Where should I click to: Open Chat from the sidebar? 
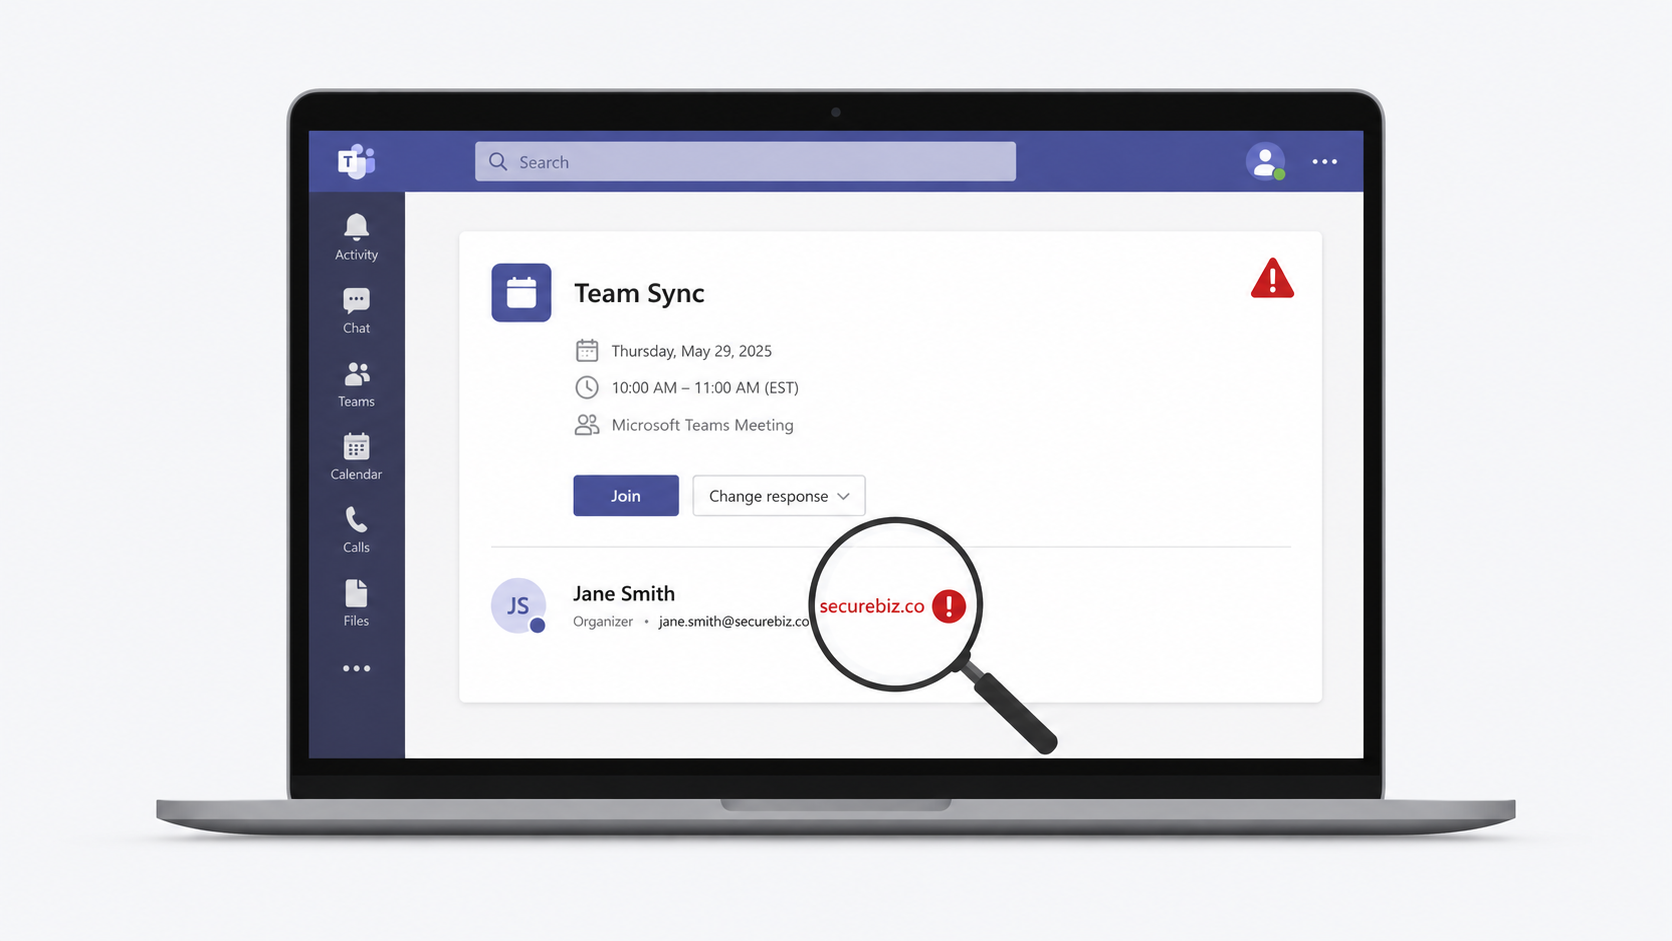point(356,311)
